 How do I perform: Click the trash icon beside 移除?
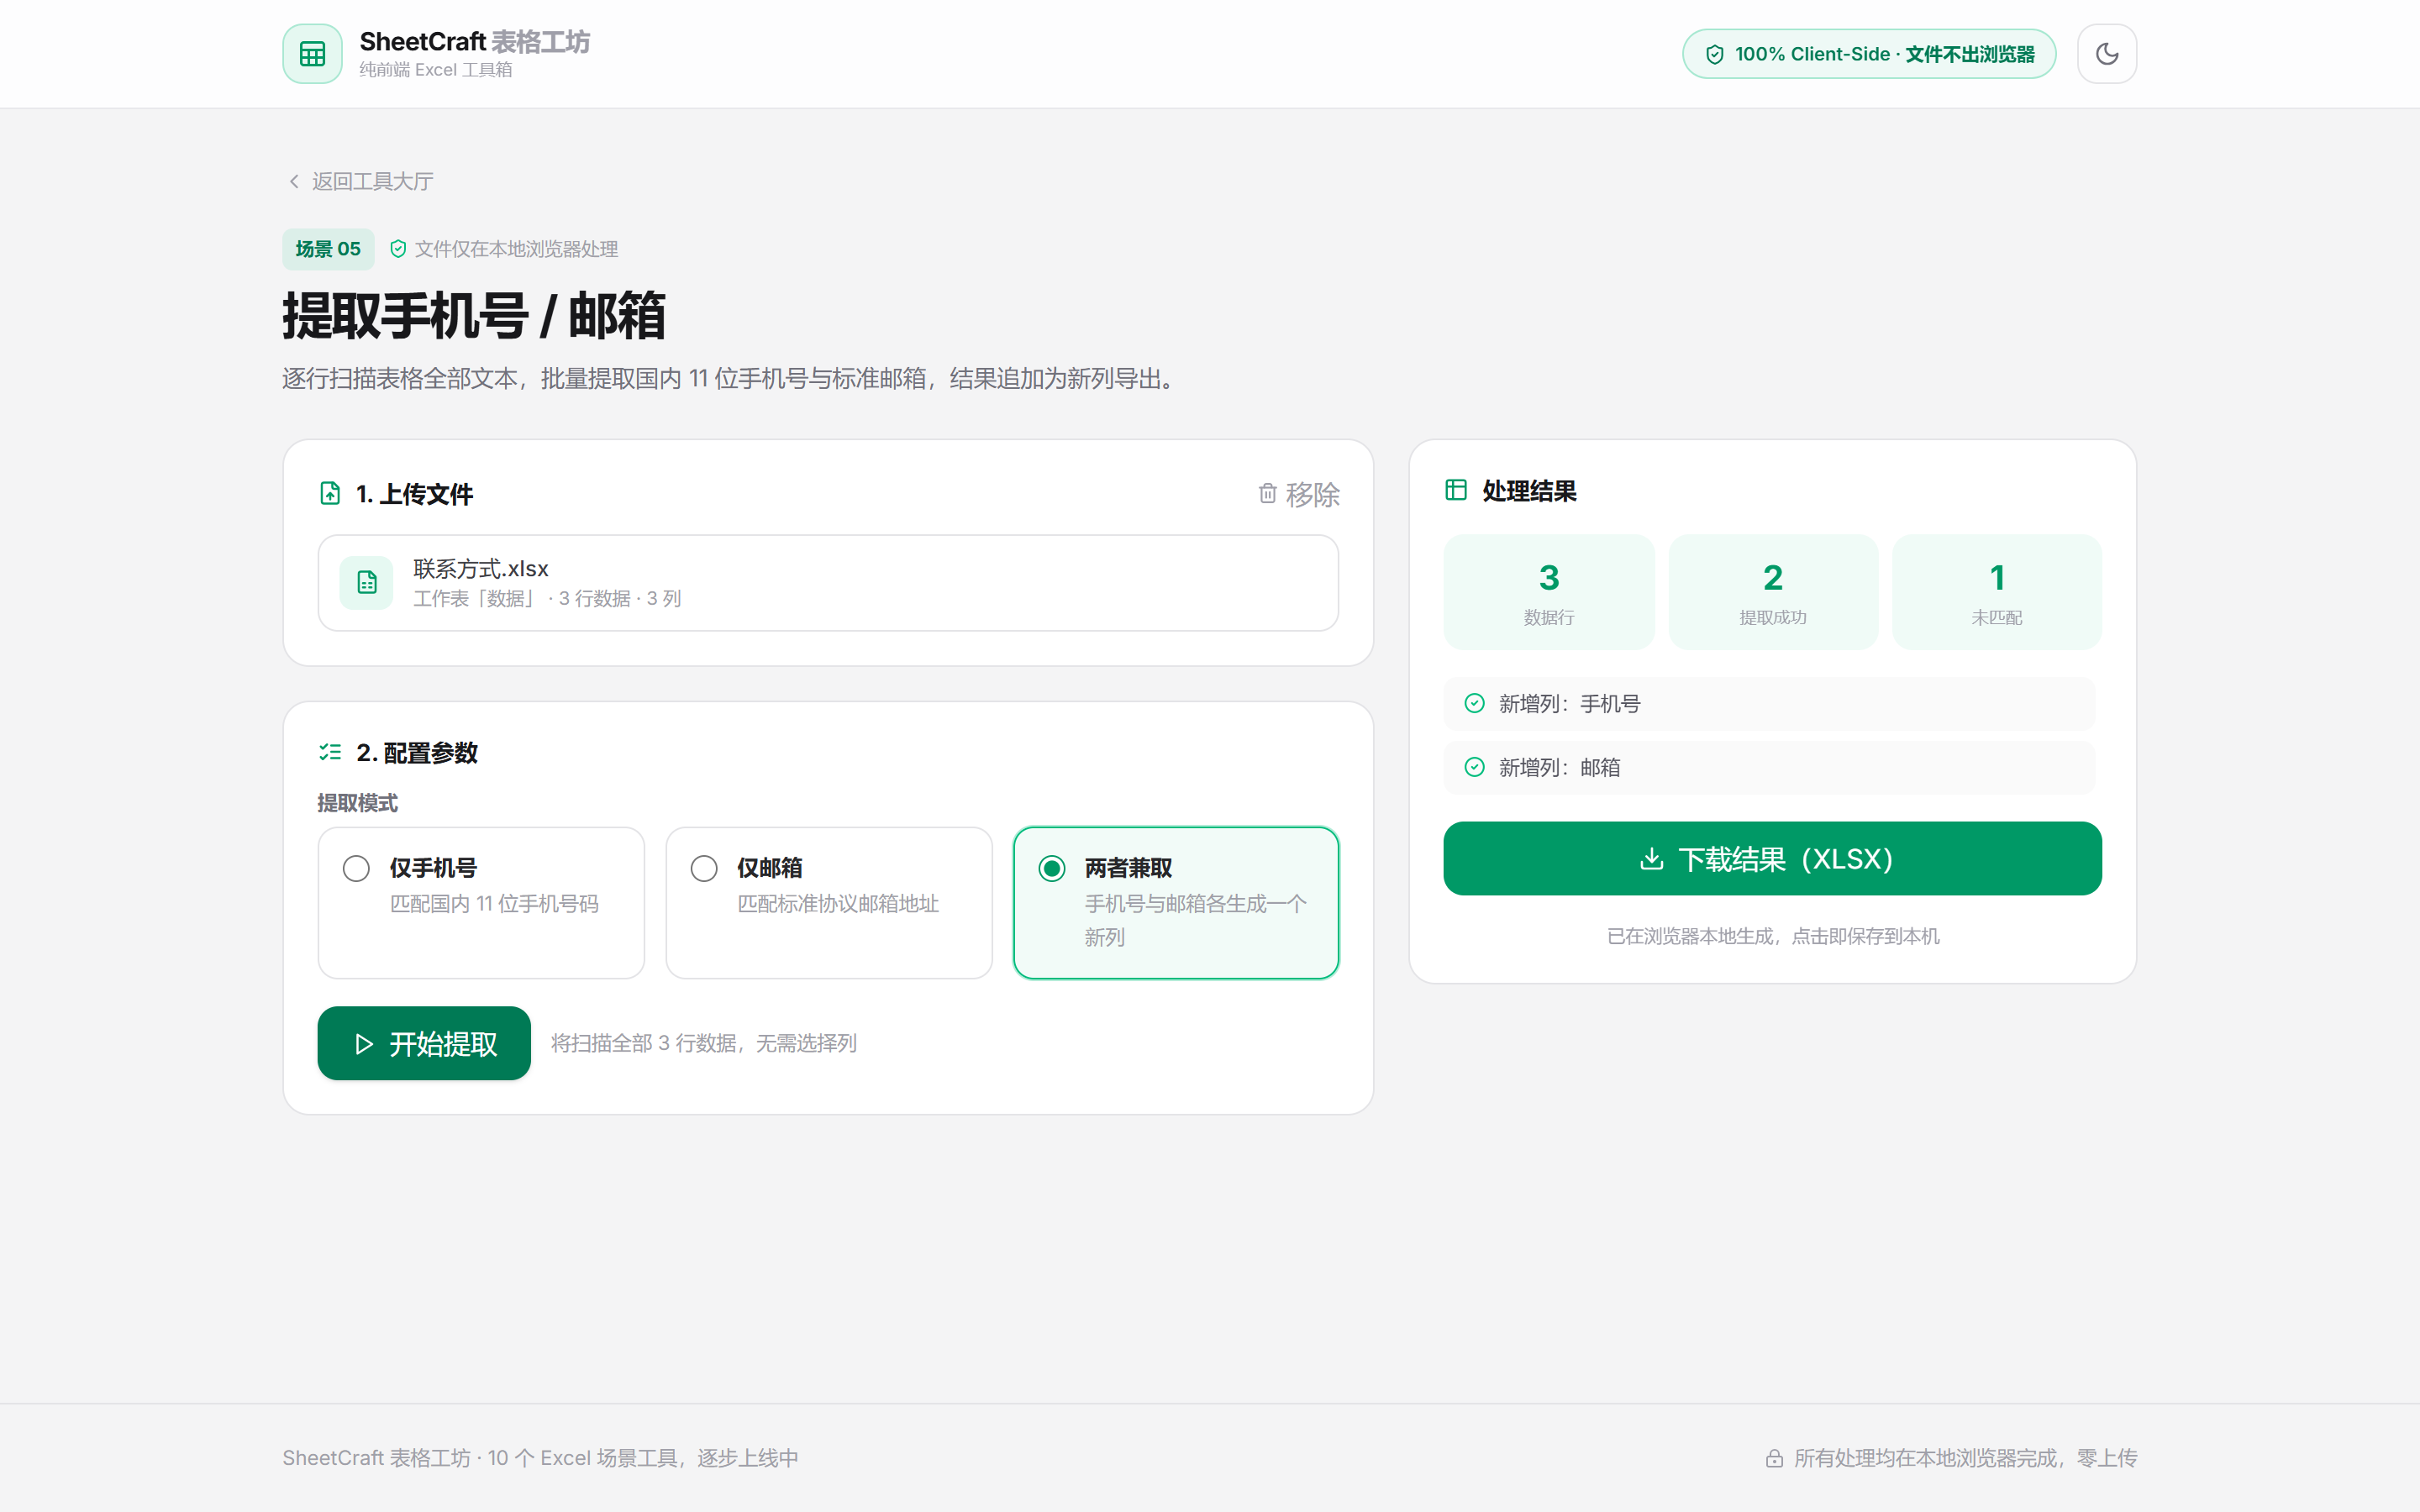1267,493
